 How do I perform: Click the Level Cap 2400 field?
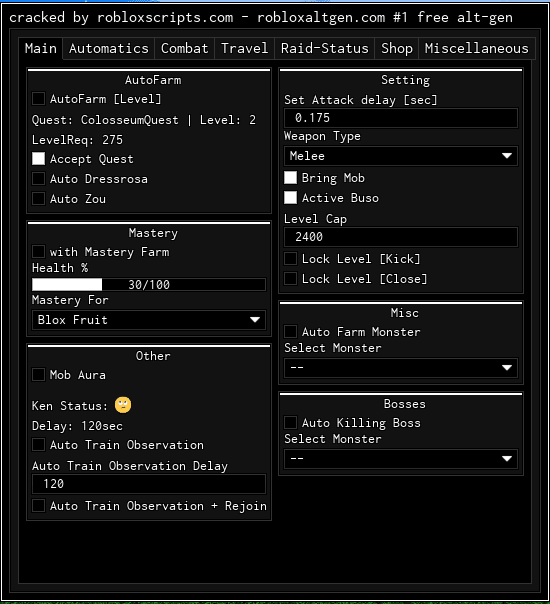(401, 237)
